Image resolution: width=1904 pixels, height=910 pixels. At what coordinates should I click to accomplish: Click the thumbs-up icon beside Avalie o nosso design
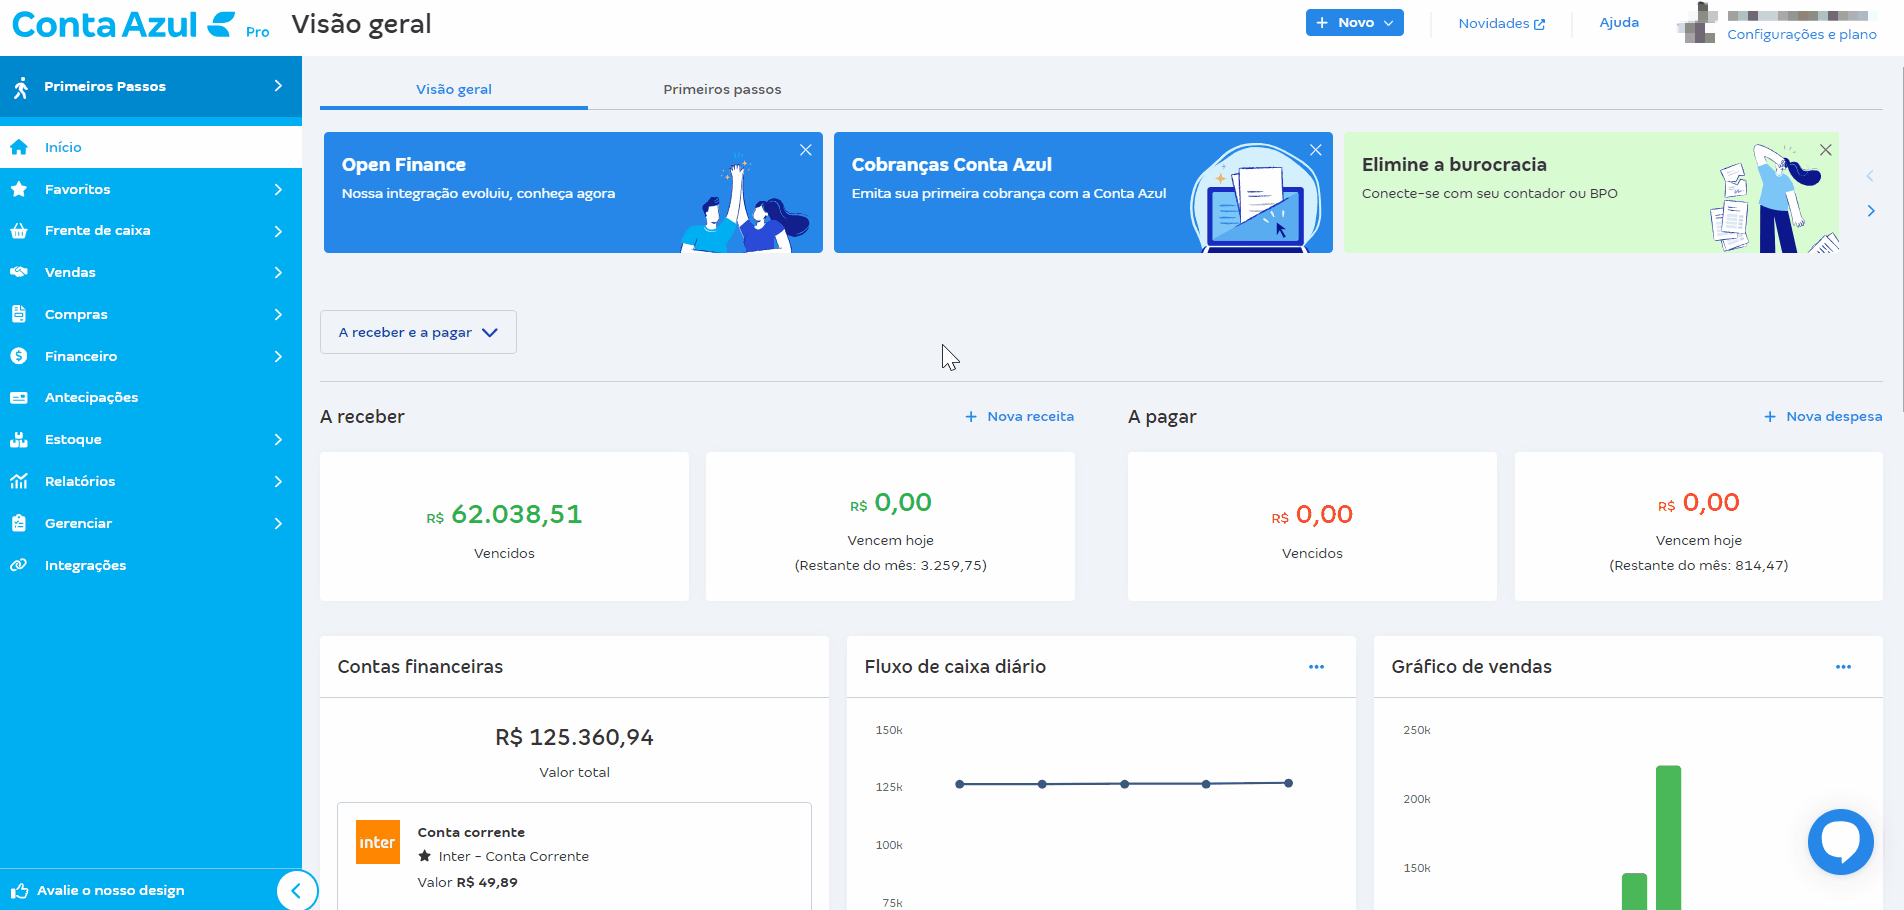19,891
